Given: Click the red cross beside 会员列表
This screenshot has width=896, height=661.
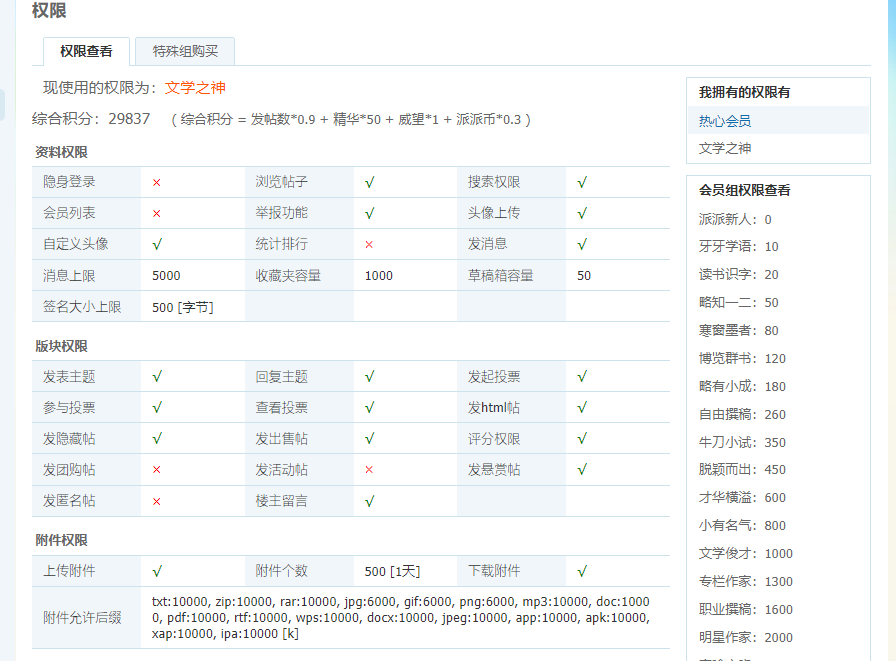Looking at the screenshot, I should pos(157,213).
